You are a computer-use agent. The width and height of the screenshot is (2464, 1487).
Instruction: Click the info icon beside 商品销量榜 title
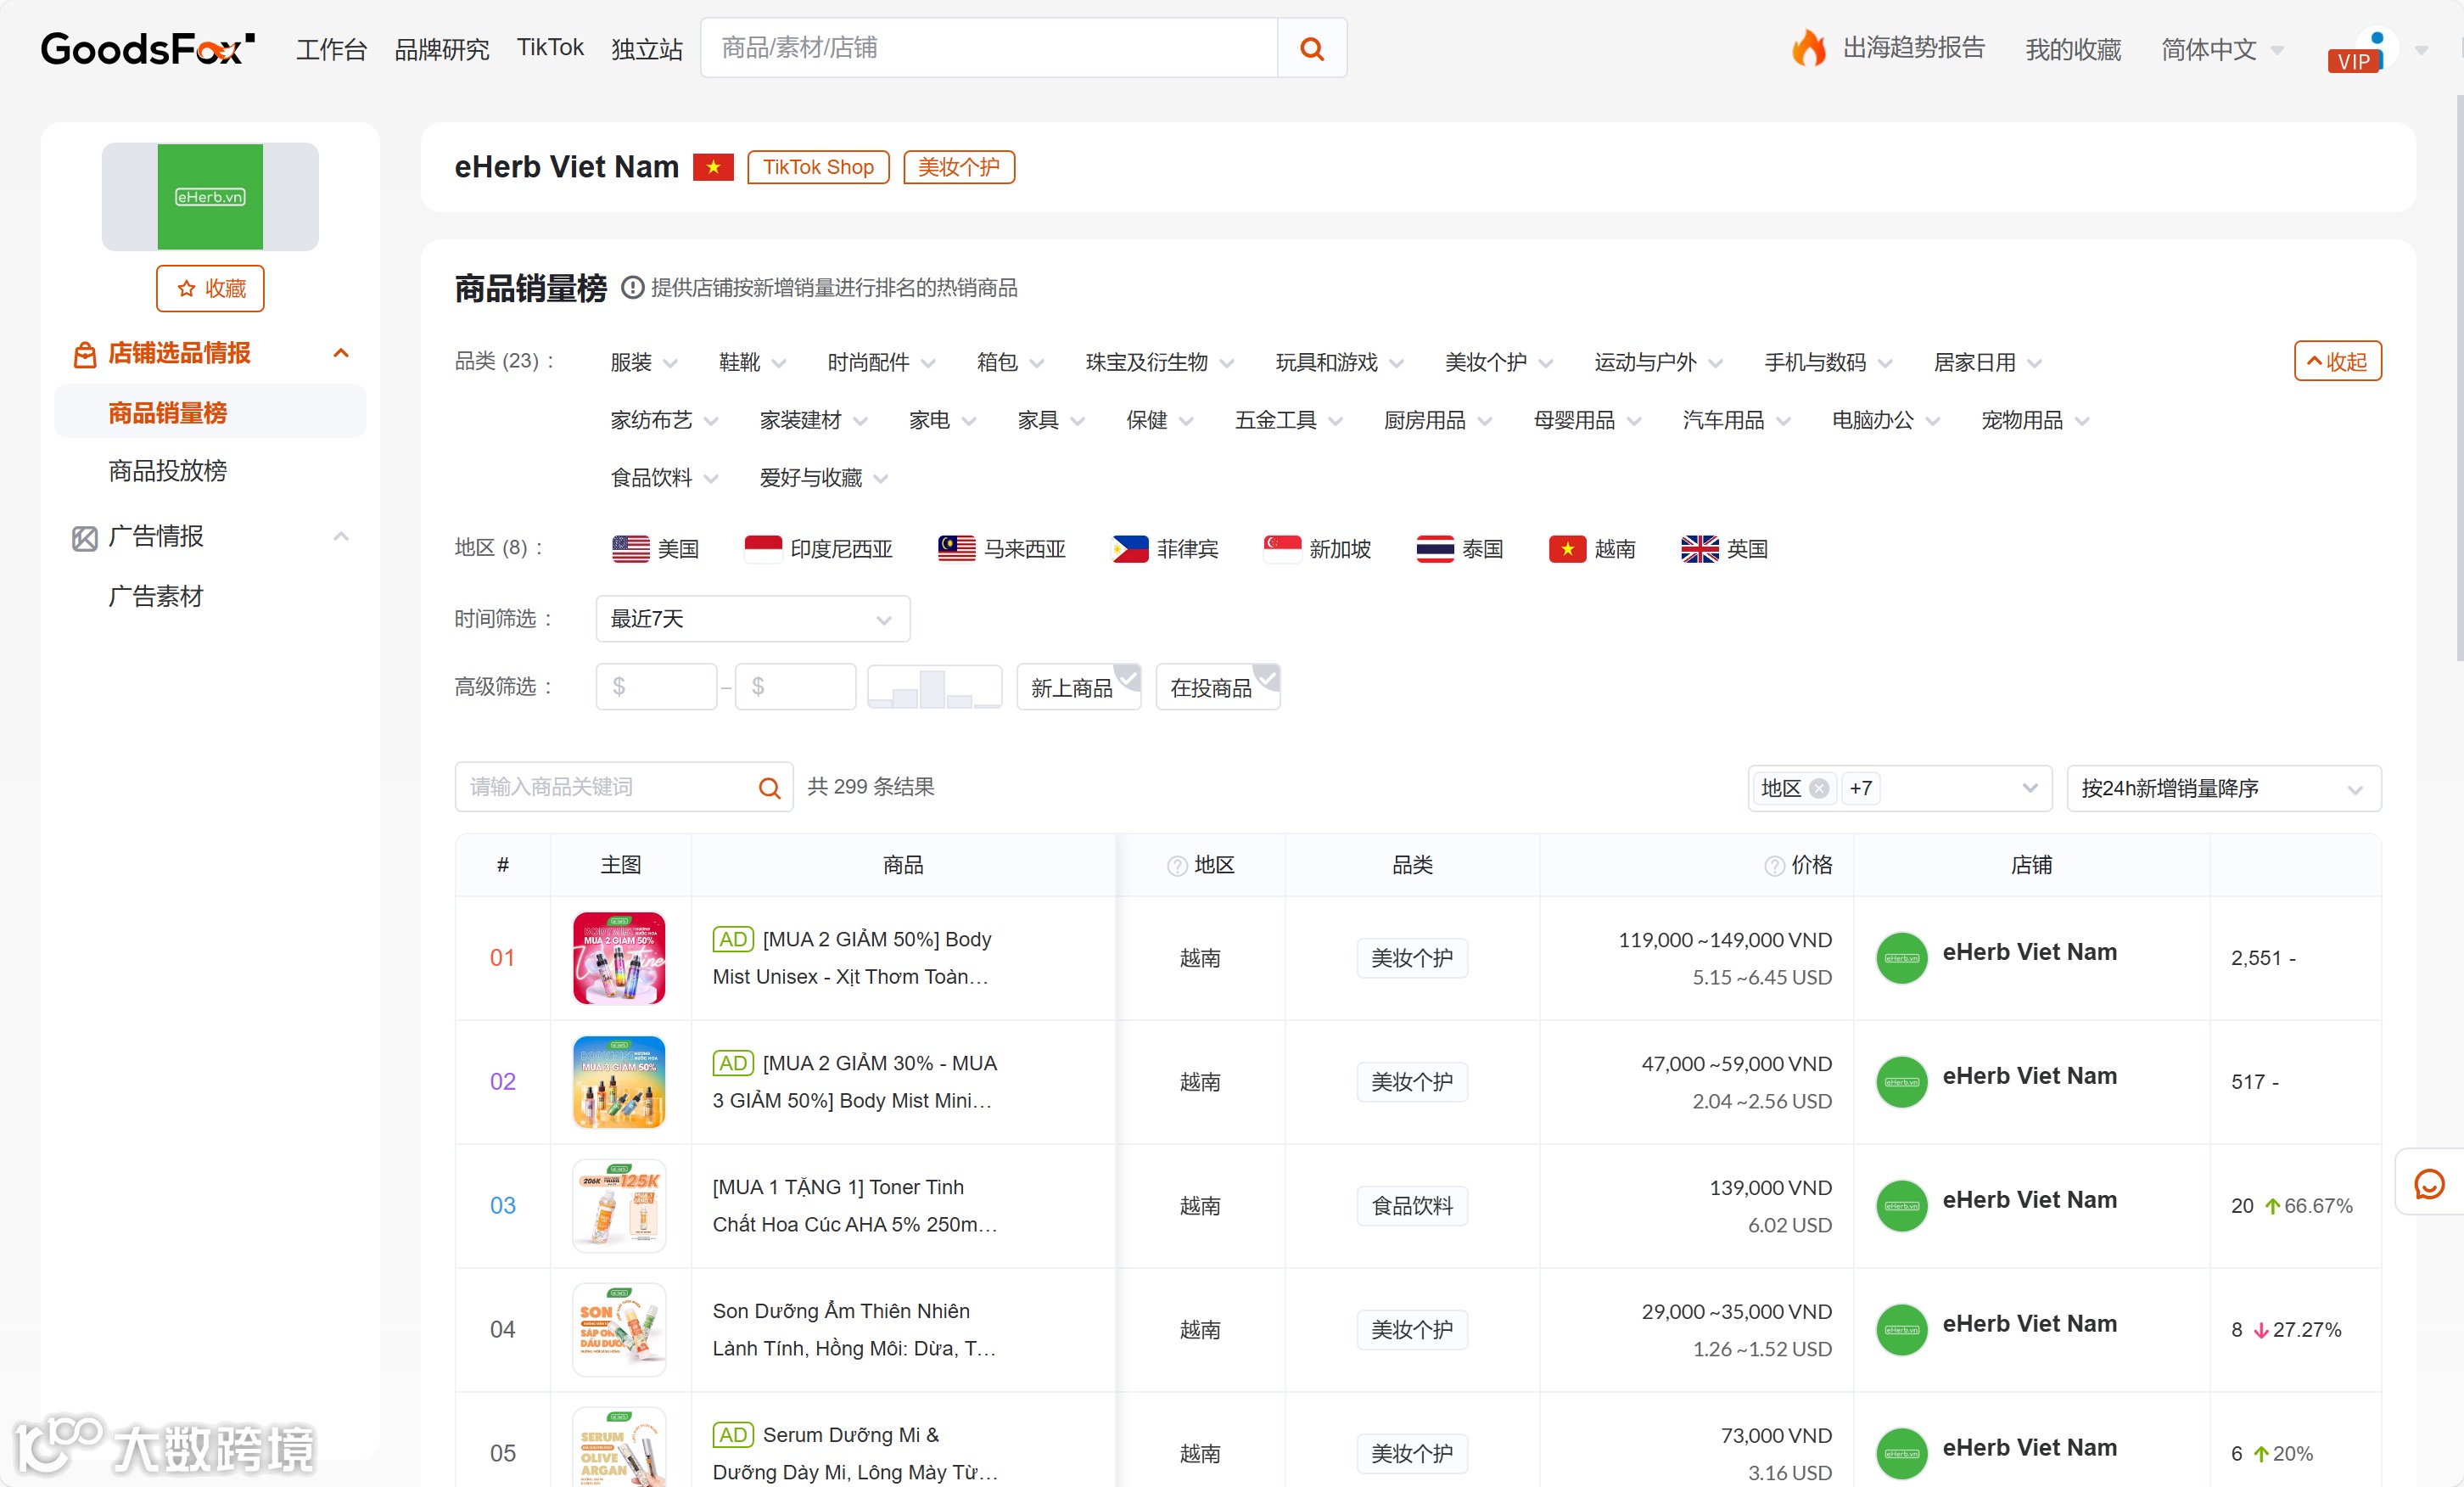click(631, 288)
